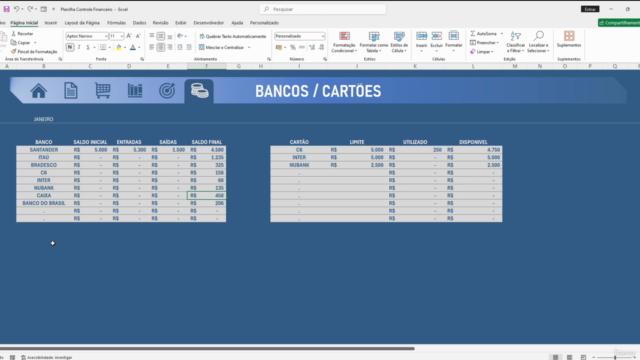Decrease font size with the A-down icon
Viewport: 640px width, 360px height.
pyautogui.click(x=138, y=36)
